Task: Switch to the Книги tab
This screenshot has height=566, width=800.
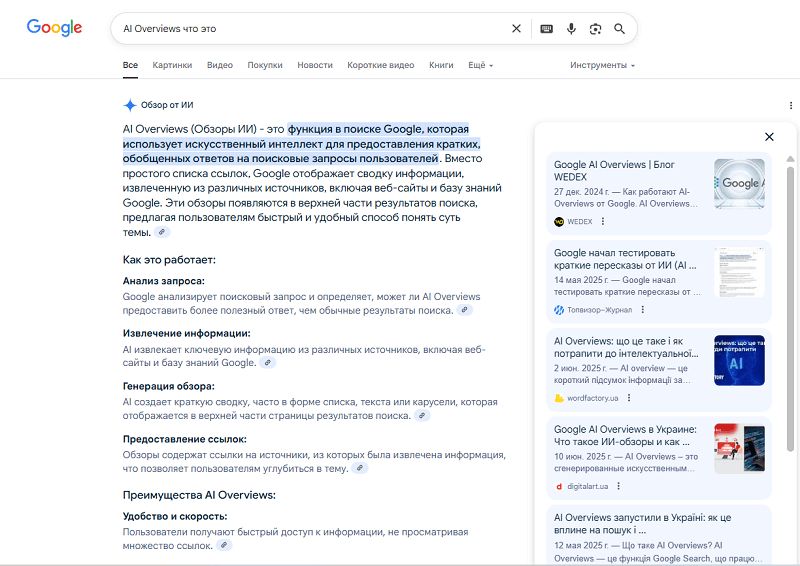Action: [441, 65]
